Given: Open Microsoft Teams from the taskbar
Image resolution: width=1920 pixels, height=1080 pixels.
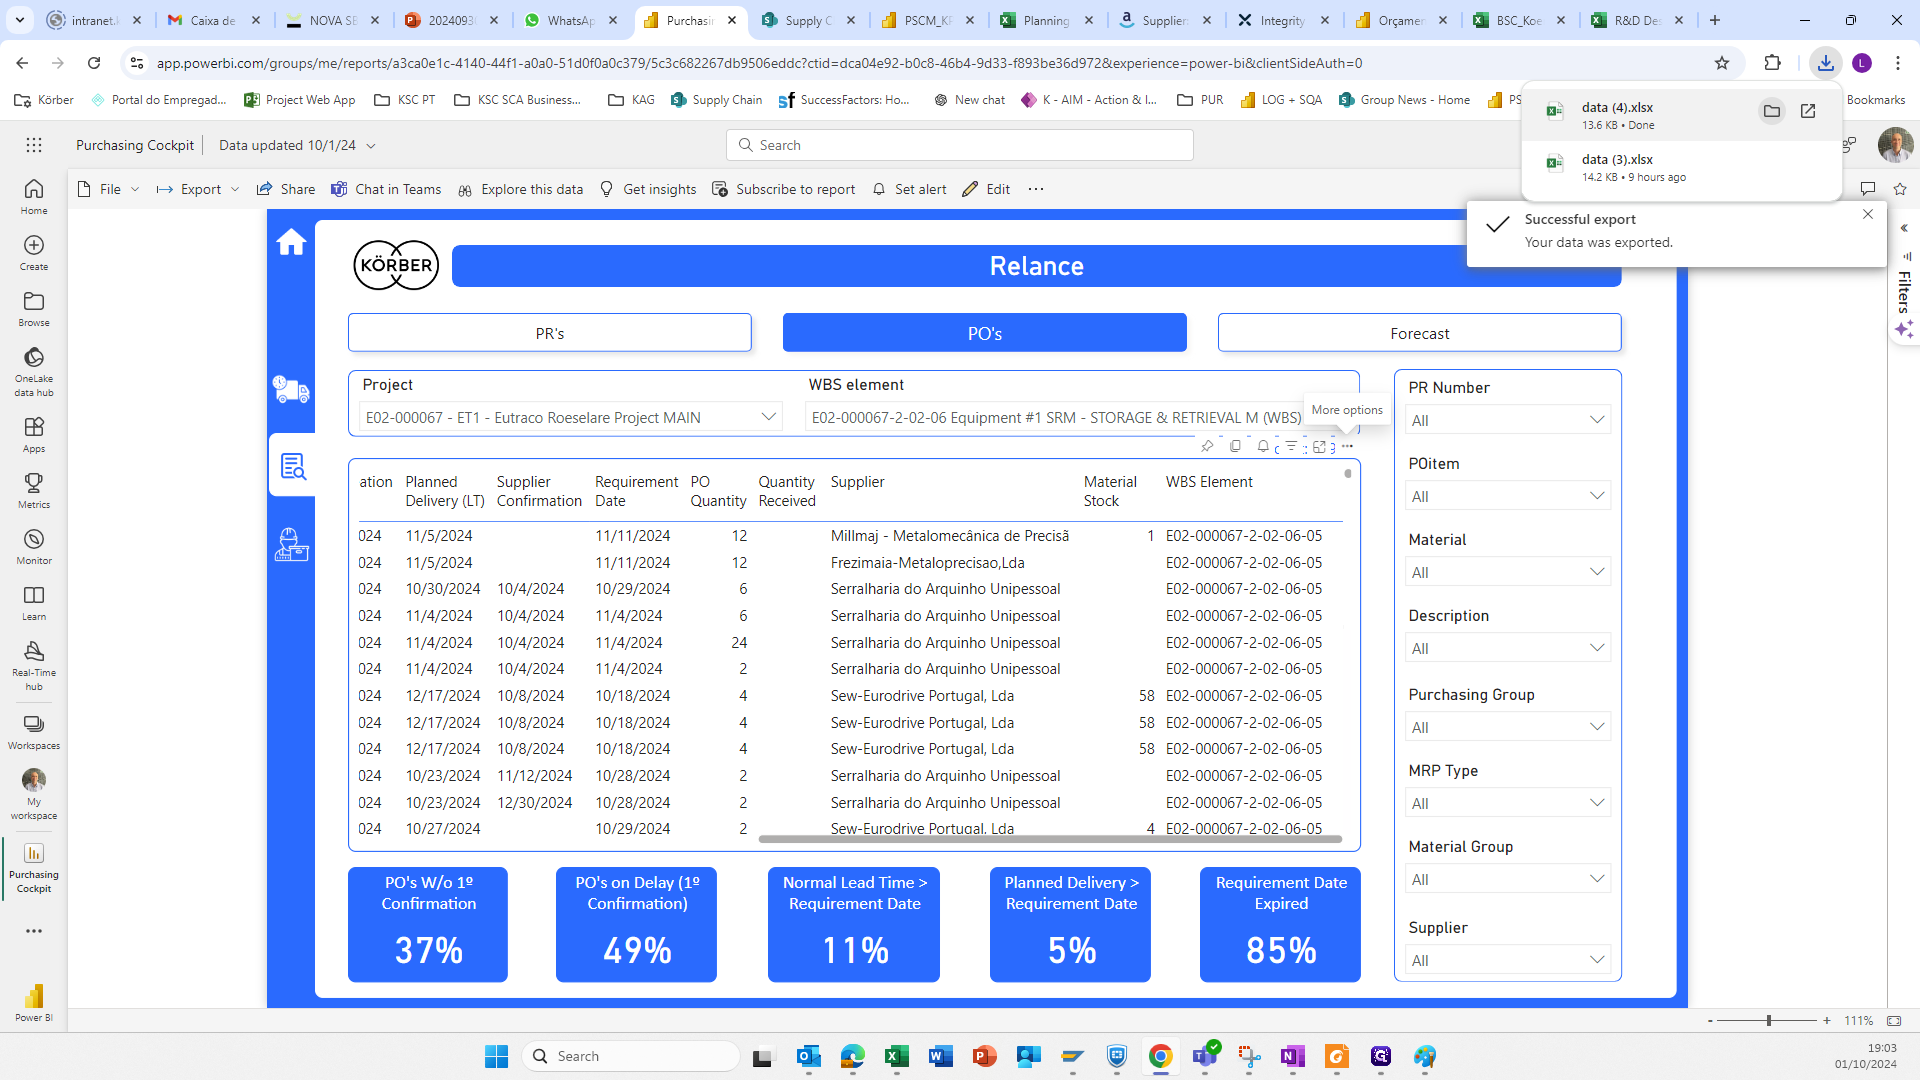Looking at the screenshot, I should click(1205, 1056).
